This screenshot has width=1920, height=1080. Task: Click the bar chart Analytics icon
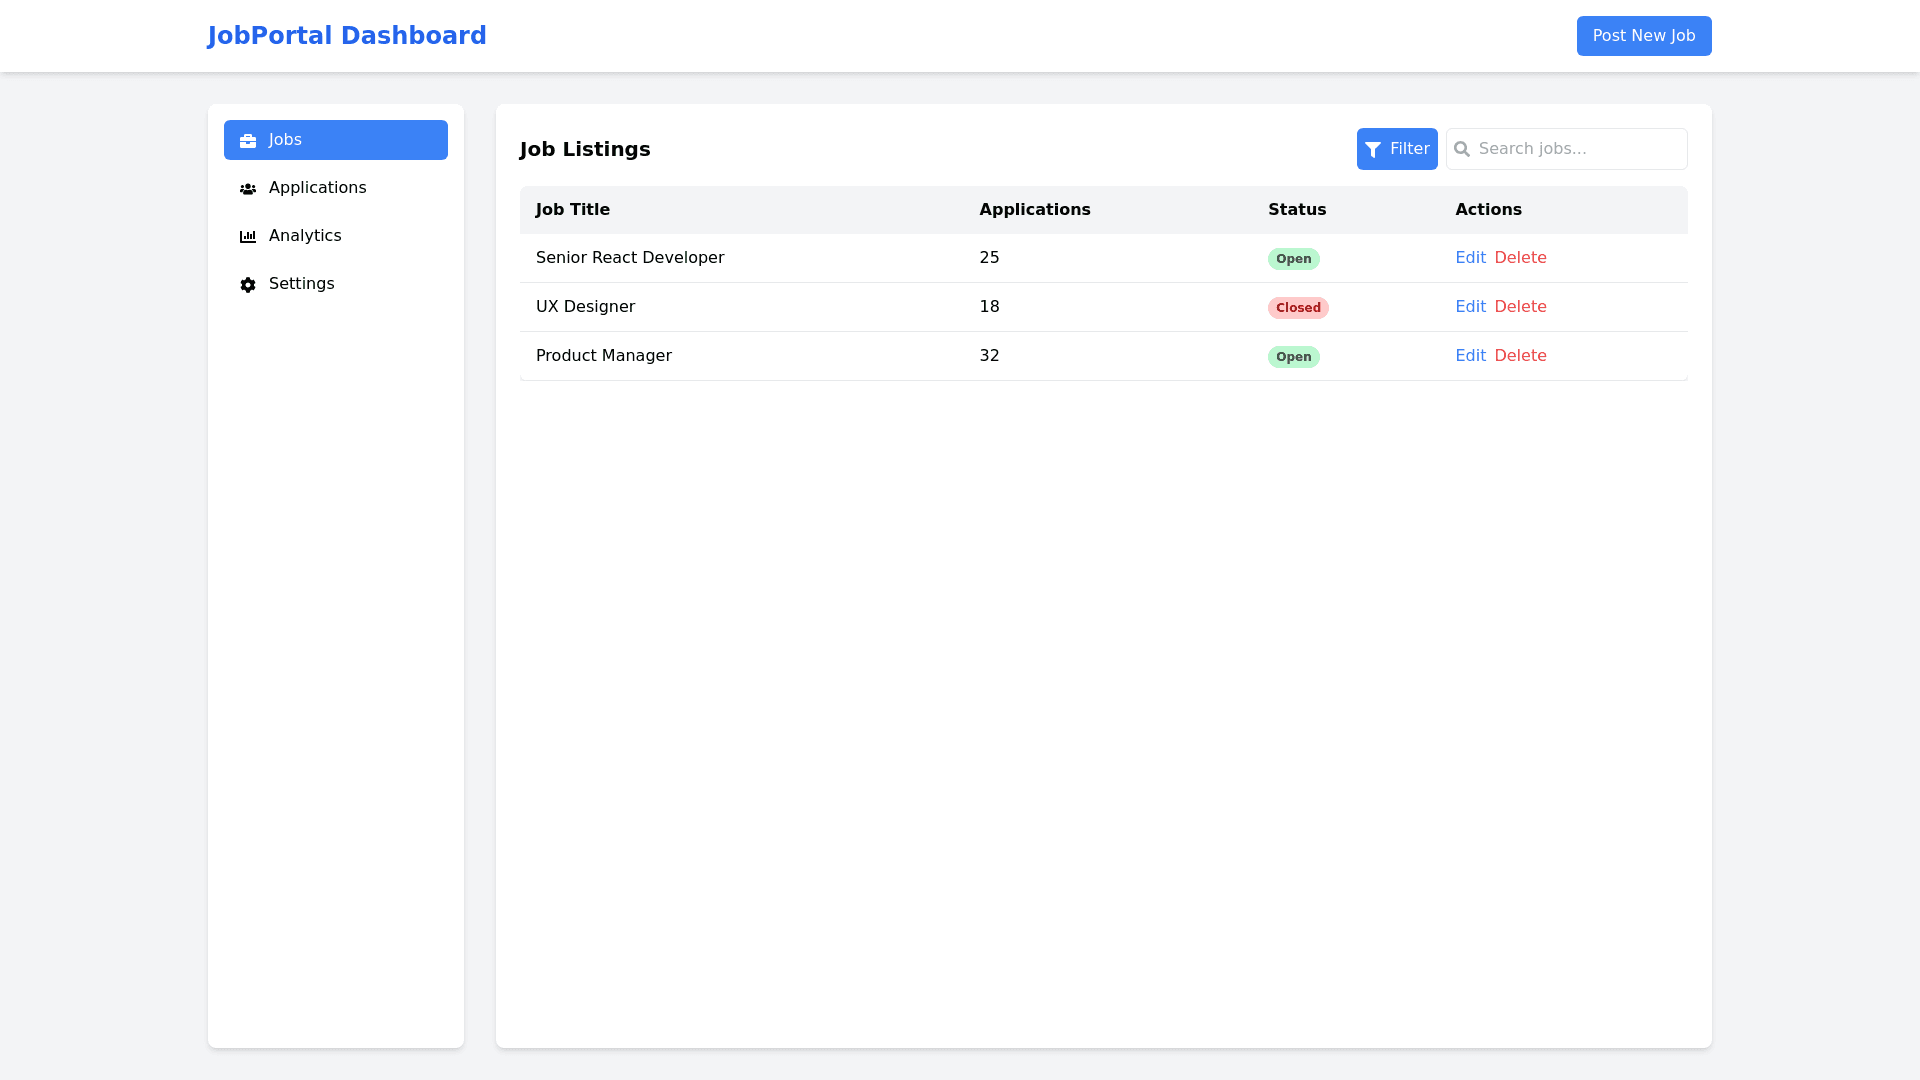248,237
